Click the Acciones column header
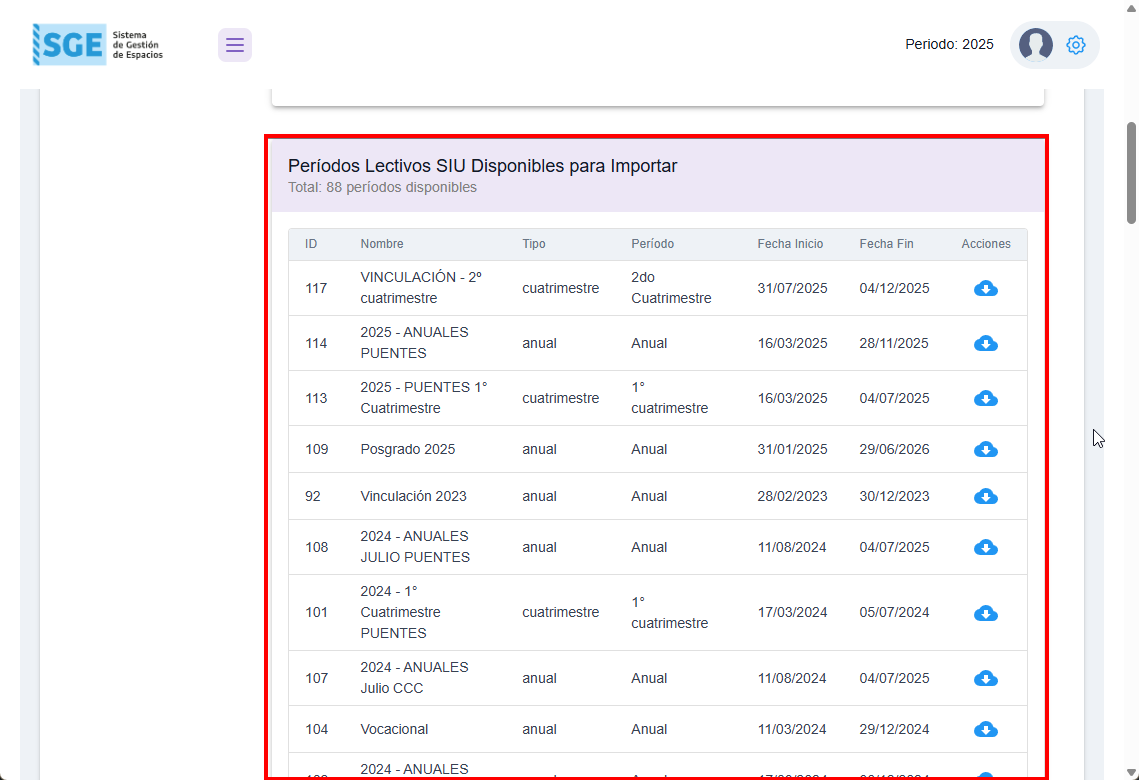Screen dimensions: 1139x780 pos(986,244)
